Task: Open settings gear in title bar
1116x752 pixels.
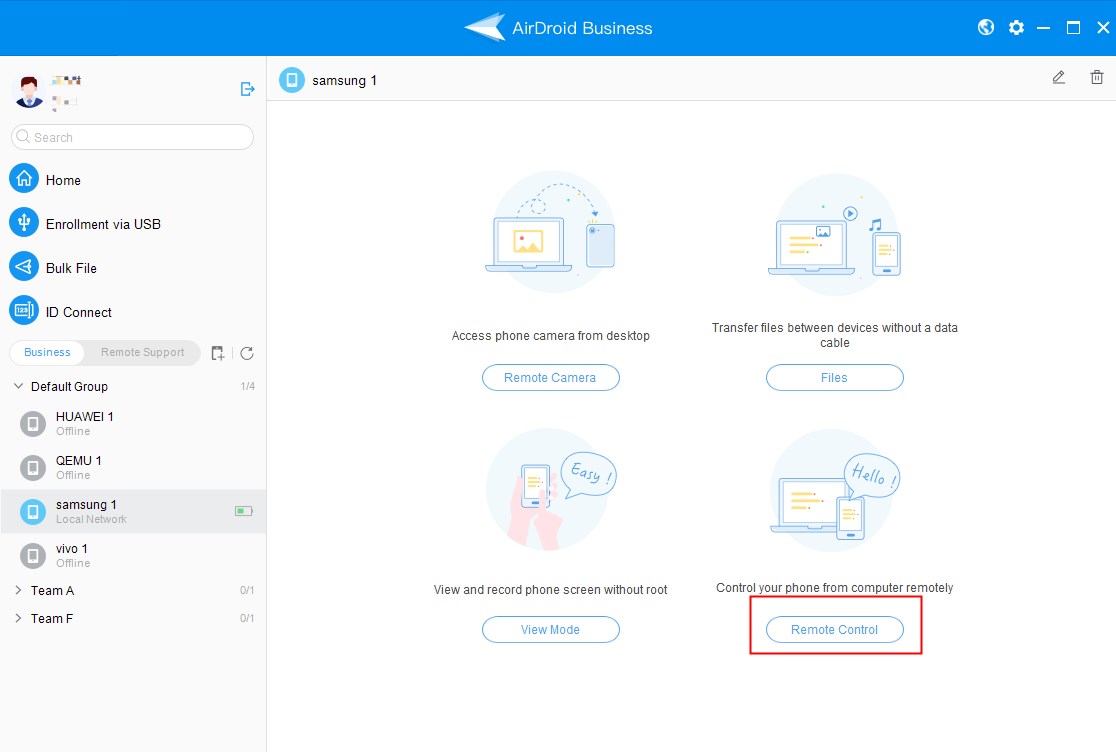Action: pos(1016,28)
